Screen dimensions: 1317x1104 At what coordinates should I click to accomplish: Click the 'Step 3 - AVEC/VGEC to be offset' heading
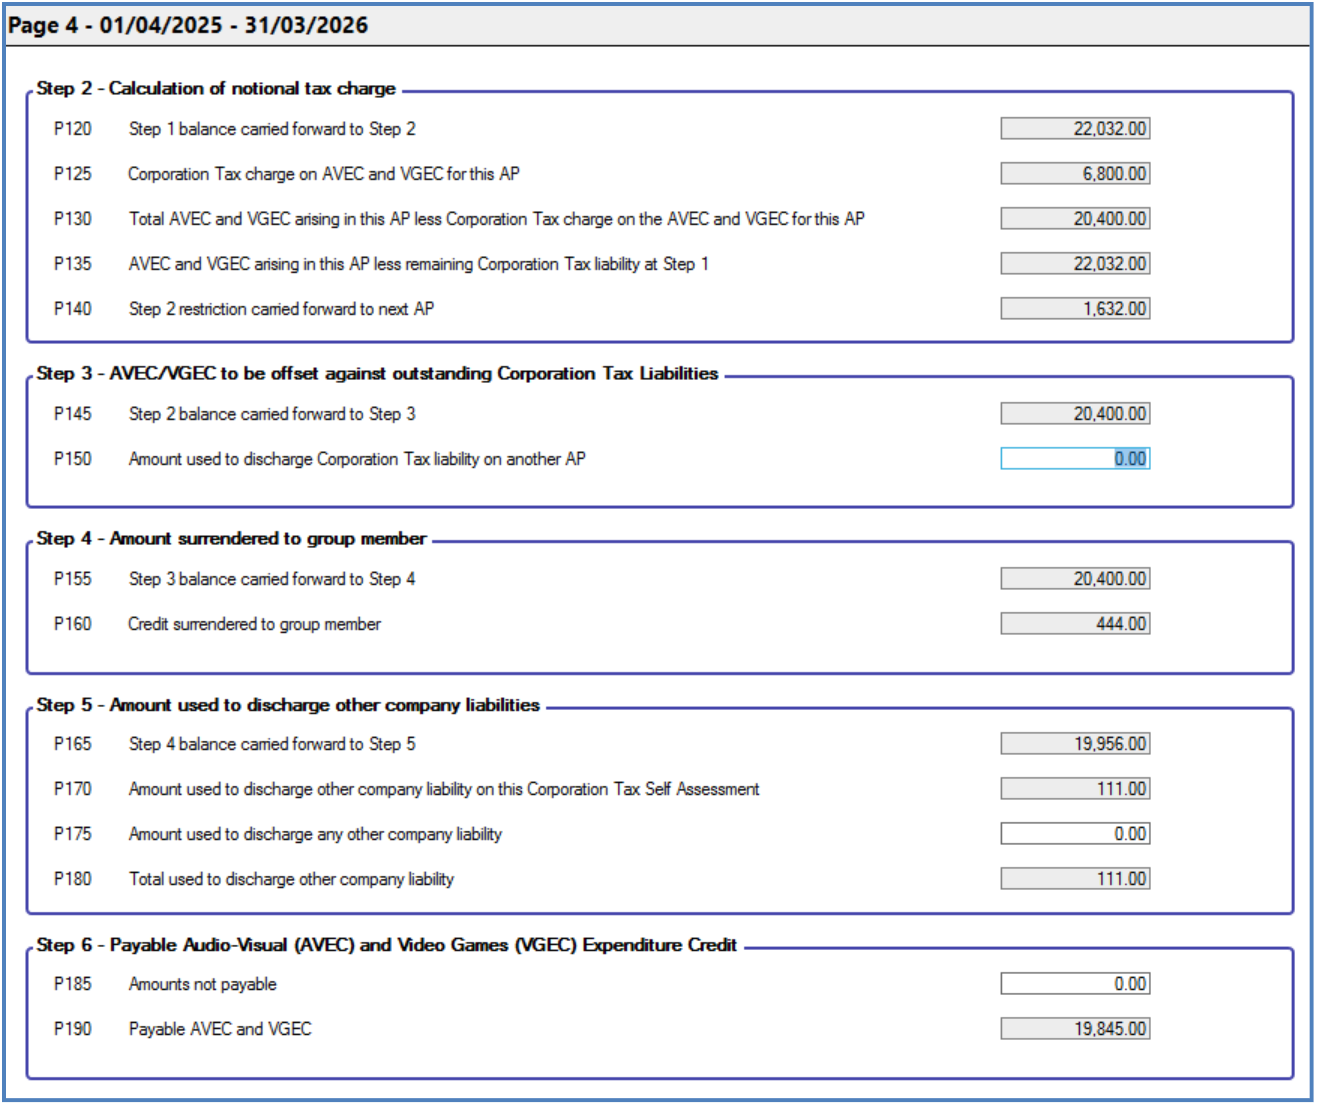[x=377, y=373]
